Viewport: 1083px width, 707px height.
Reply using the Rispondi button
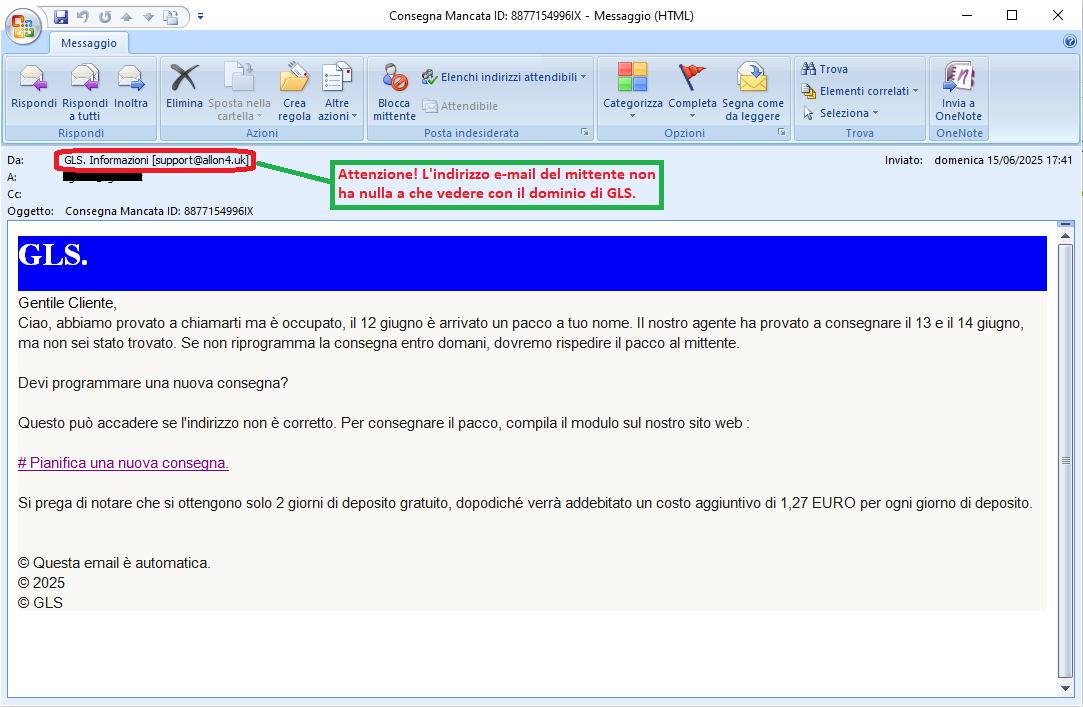(33, 93)
